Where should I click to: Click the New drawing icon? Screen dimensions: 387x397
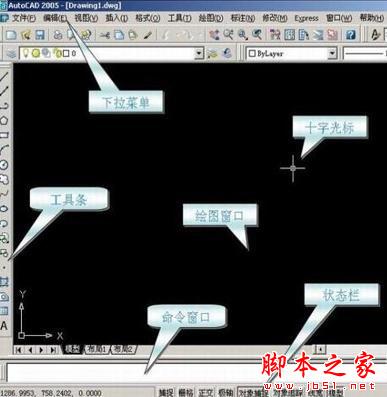click(x=11, y=35)
